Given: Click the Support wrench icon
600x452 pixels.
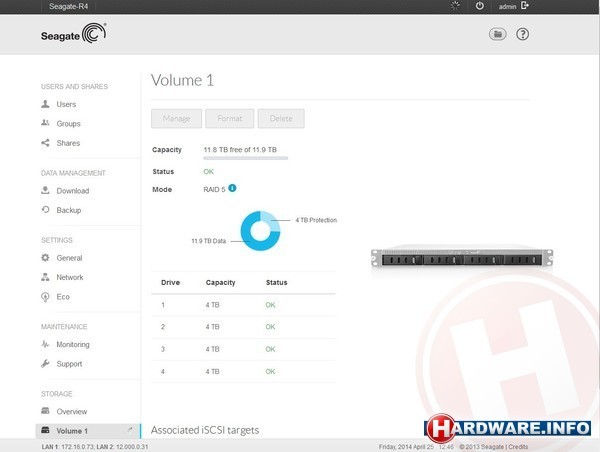Looking at the screenshot, I should [45, 364].
